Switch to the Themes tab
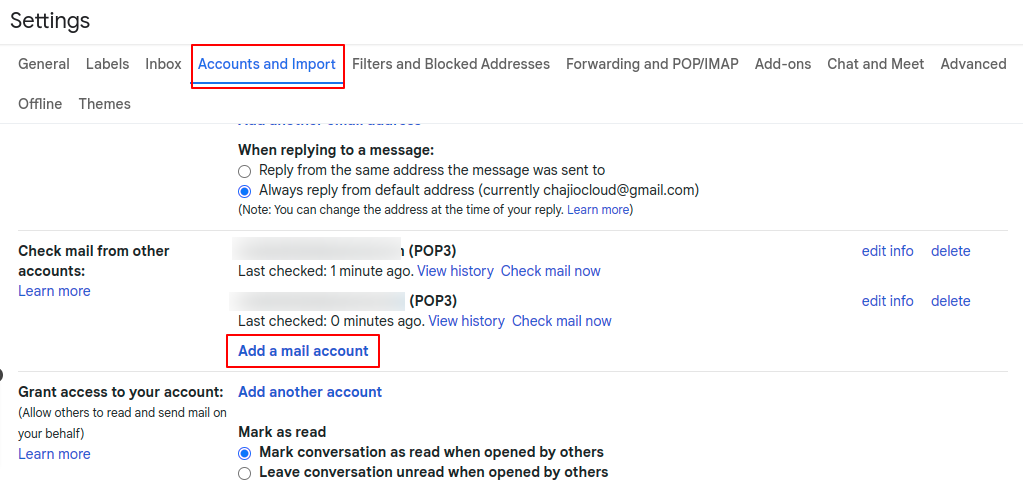Viewport: 1023px width, 492px height. [104, 104]
